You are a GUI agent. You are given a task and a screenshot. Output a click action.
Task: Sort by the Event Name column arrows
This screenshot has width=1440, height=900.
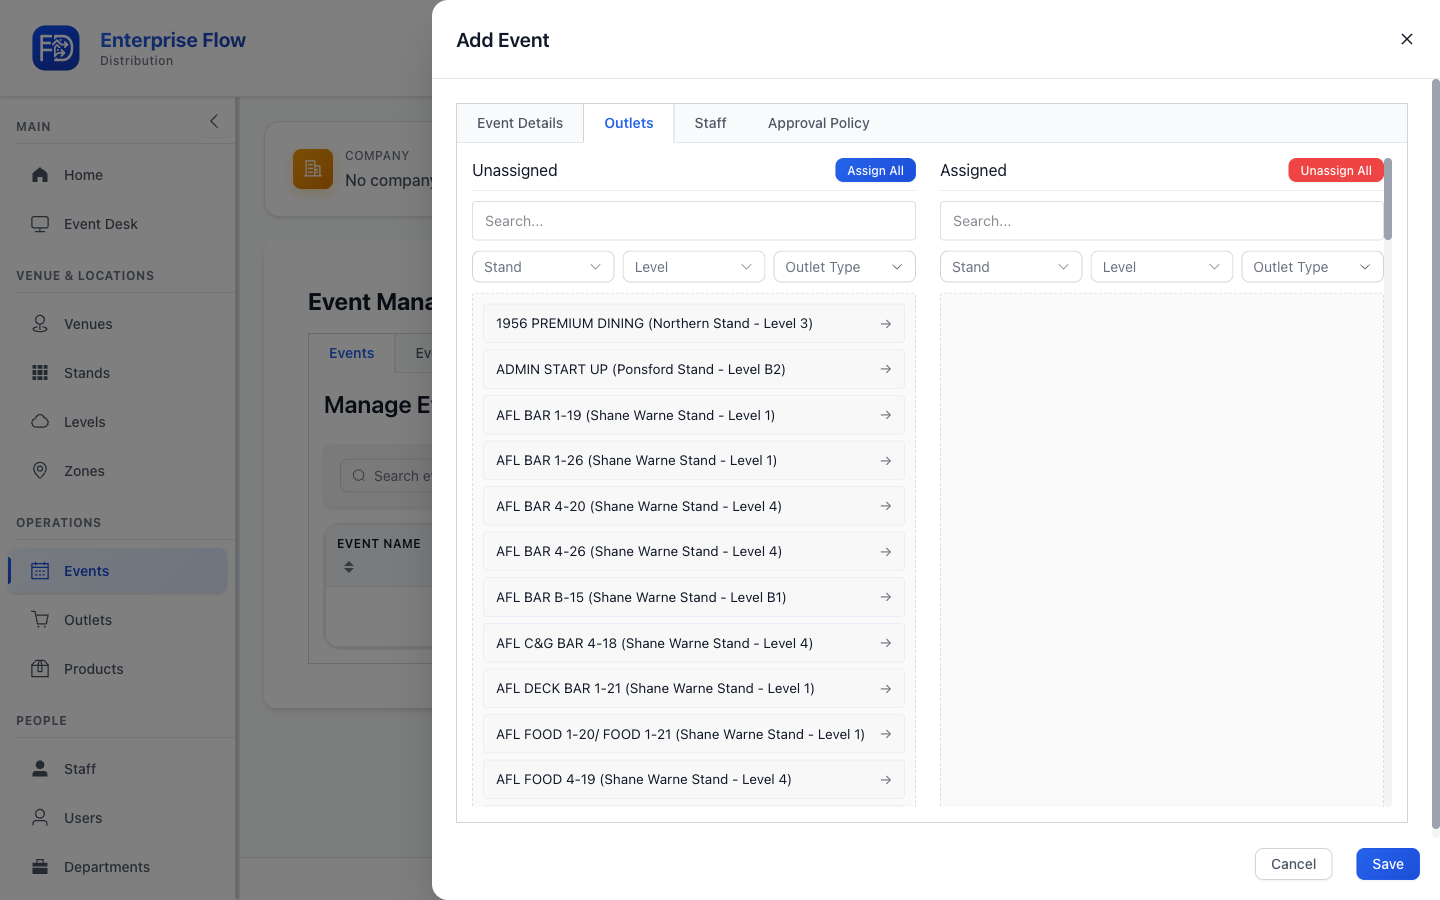[x=349, y=567]
